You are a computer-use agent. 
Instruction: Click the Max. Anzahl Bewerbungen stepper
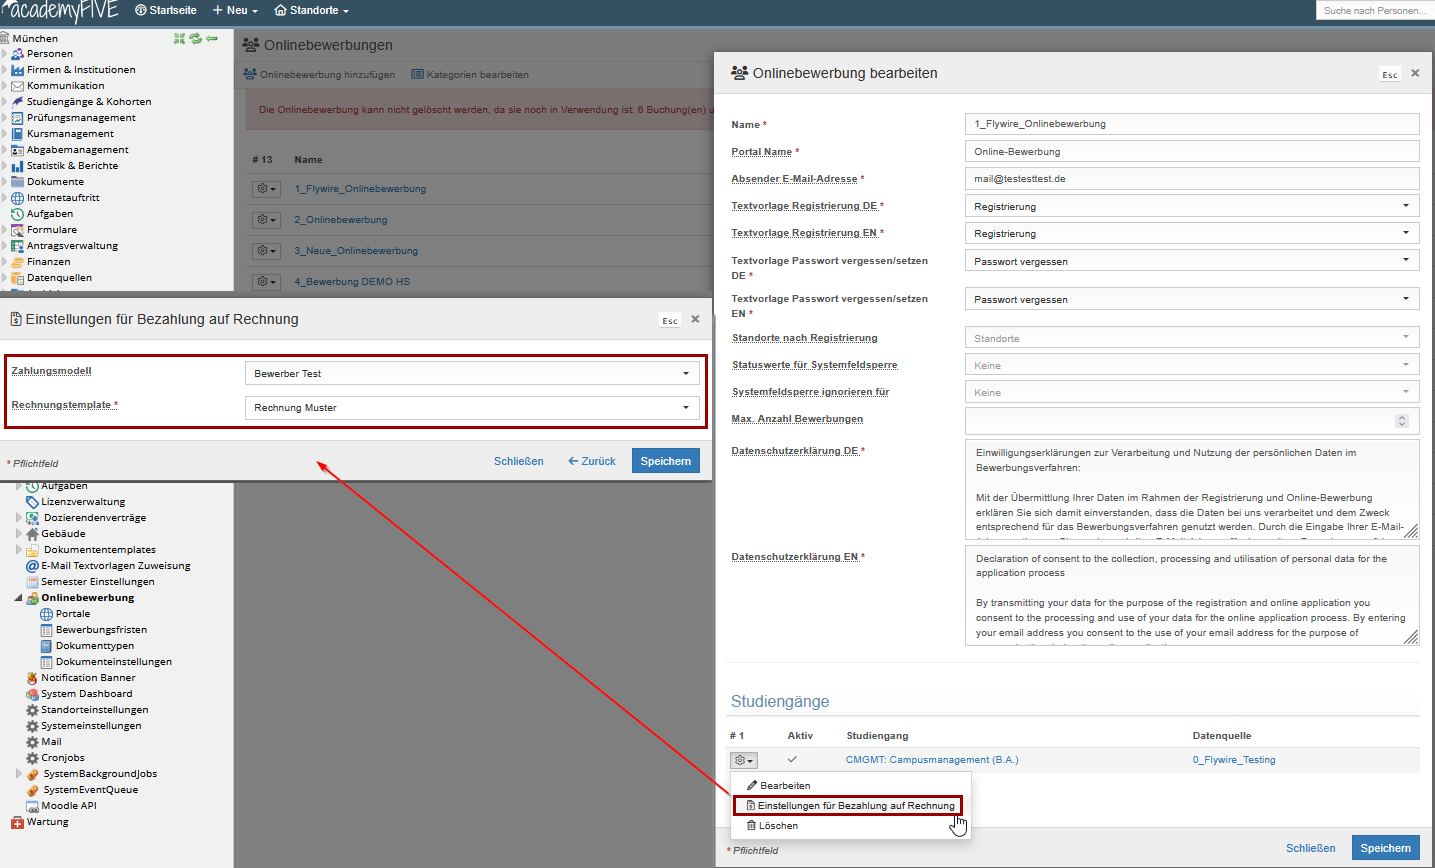1402,420
